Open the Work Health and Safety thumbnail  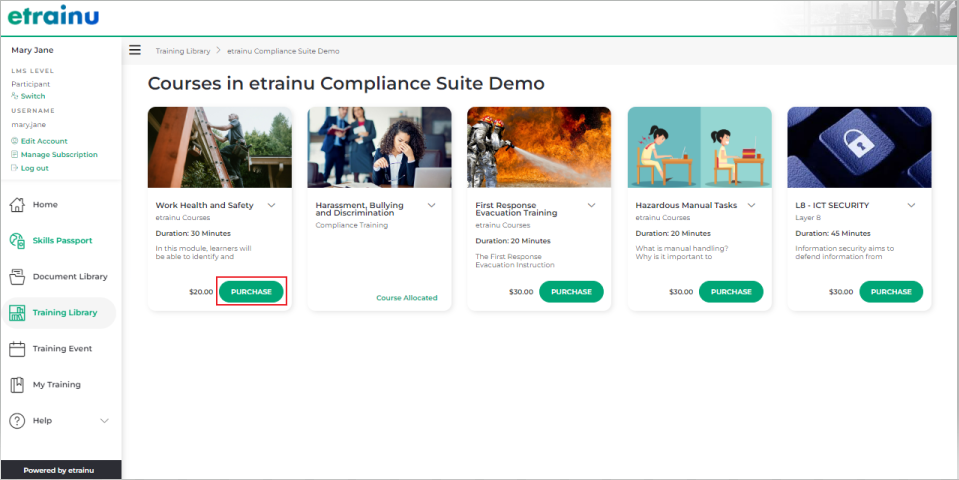220,147
